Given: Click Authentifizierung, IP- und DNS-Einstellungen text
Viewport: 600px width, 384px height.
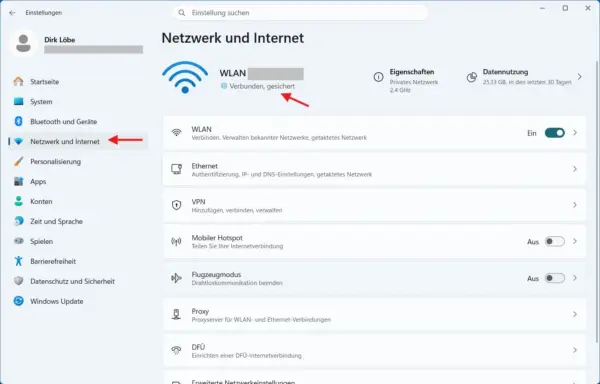Looking at the screenshot, I should pos(282,174).
